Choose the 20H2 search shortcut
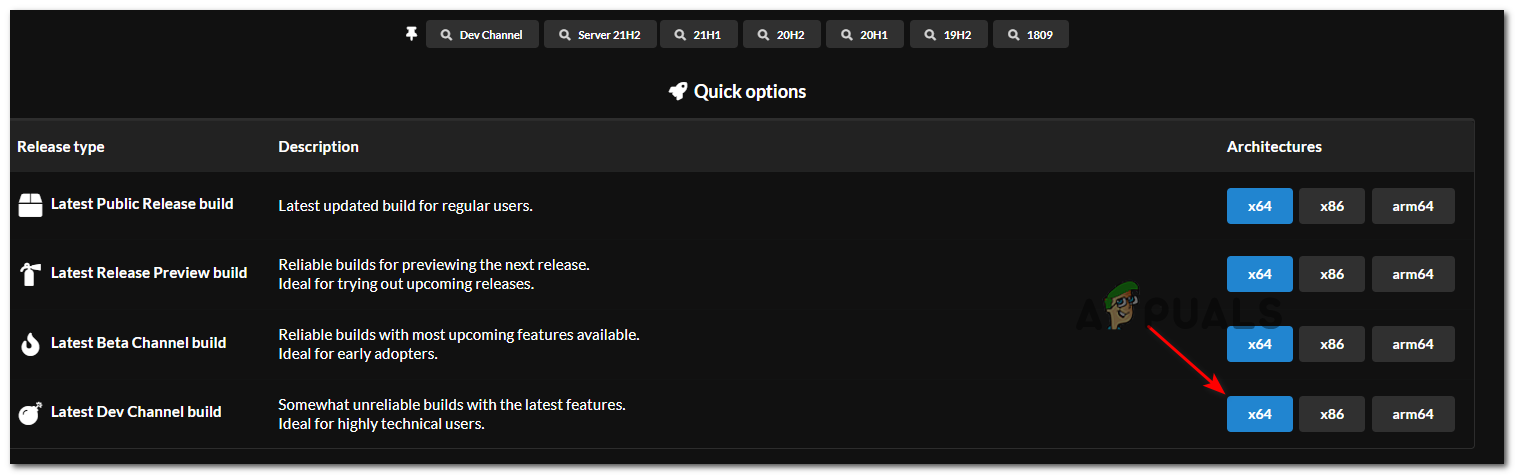Screen dimensions: 1515x475 point(782,35)
